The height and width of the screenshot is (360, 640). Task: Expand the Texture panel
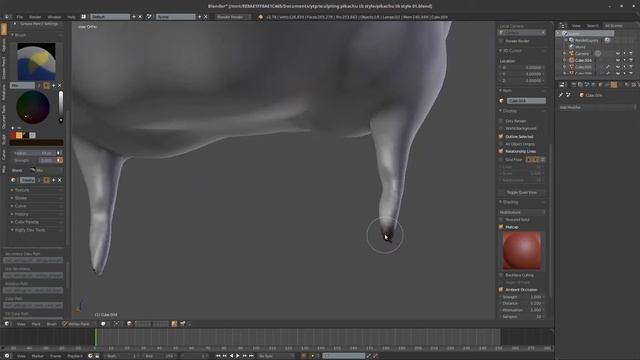22,190
